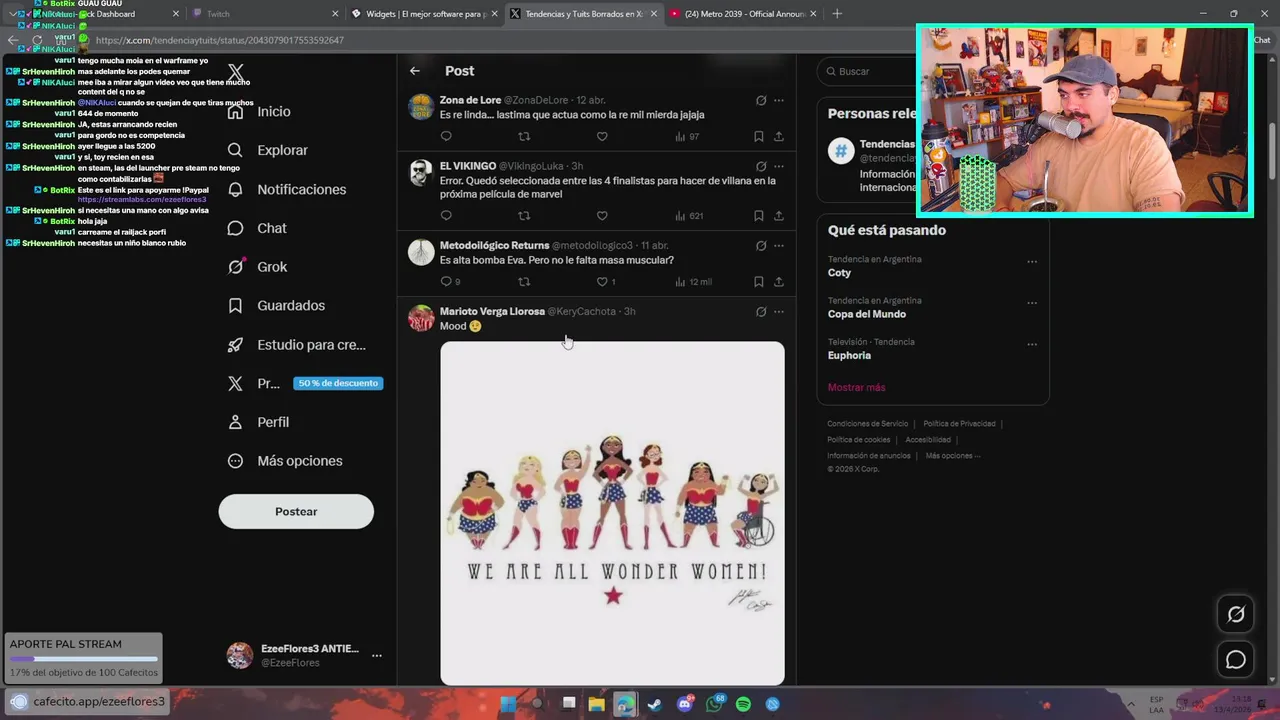1280x720 pixels.
Task: Bookmark EL VIKINGO's tweet
Action: tap(759, 215)
